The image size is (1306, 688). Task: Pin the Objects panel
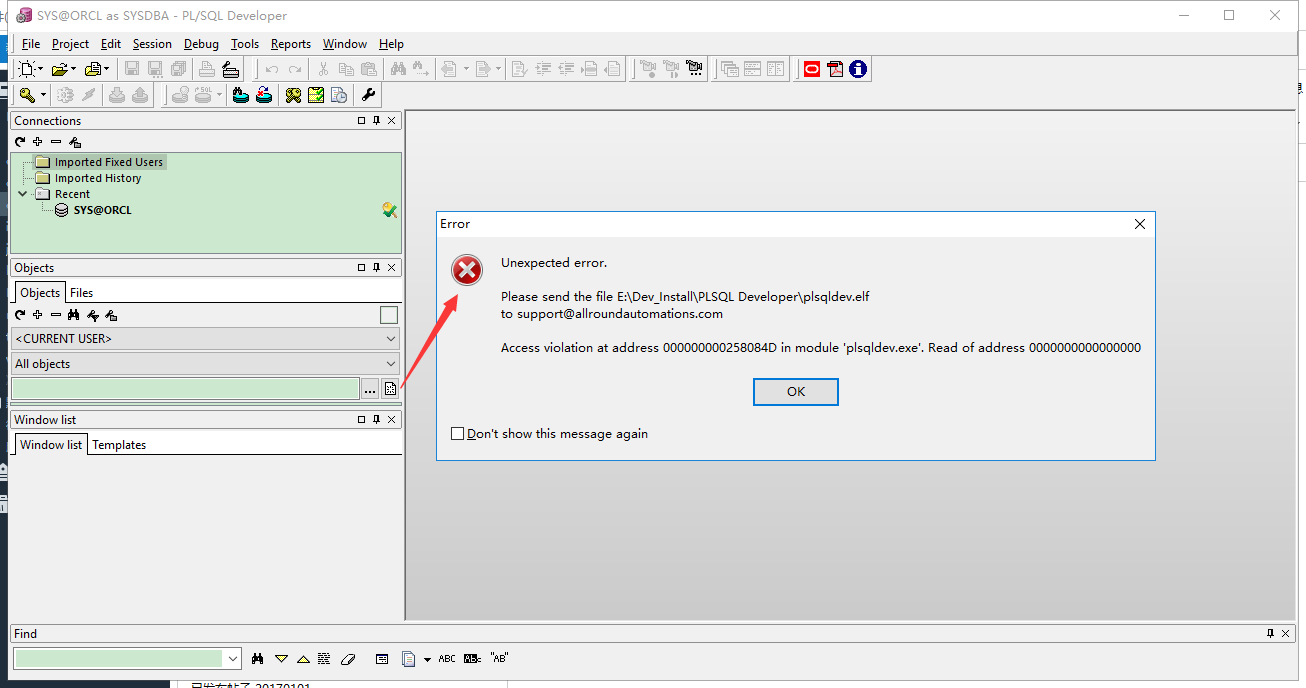tap(377, 268)
